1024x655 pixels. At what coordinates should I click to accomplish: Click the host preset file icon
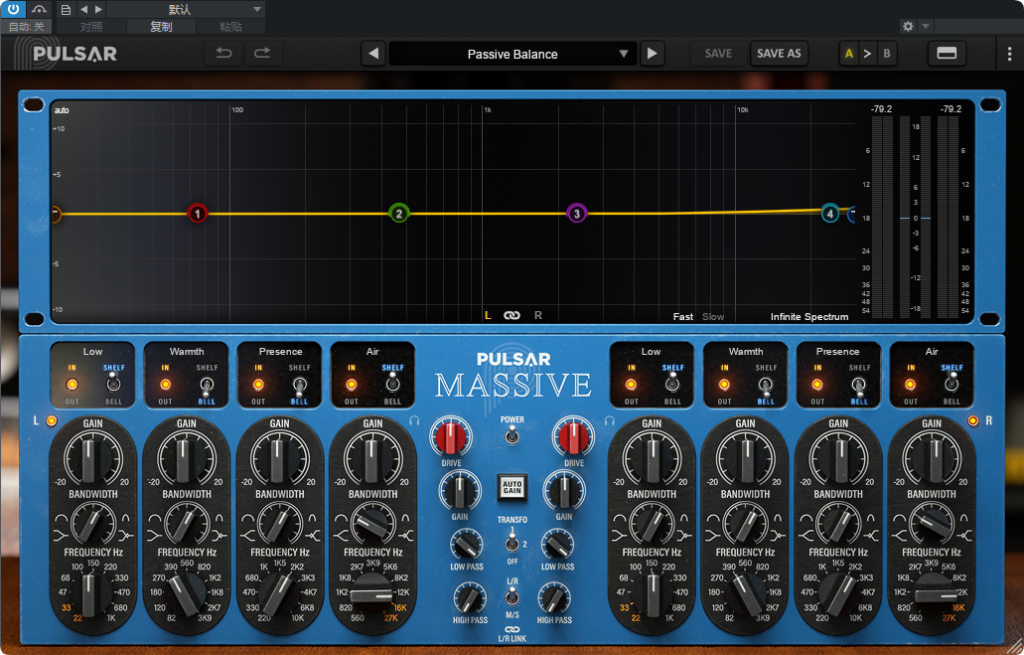65,9
